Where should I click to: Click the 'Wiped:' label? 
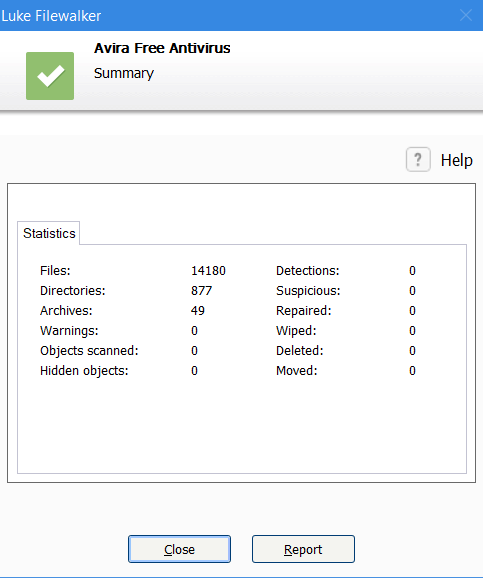(x=296, y=331)
